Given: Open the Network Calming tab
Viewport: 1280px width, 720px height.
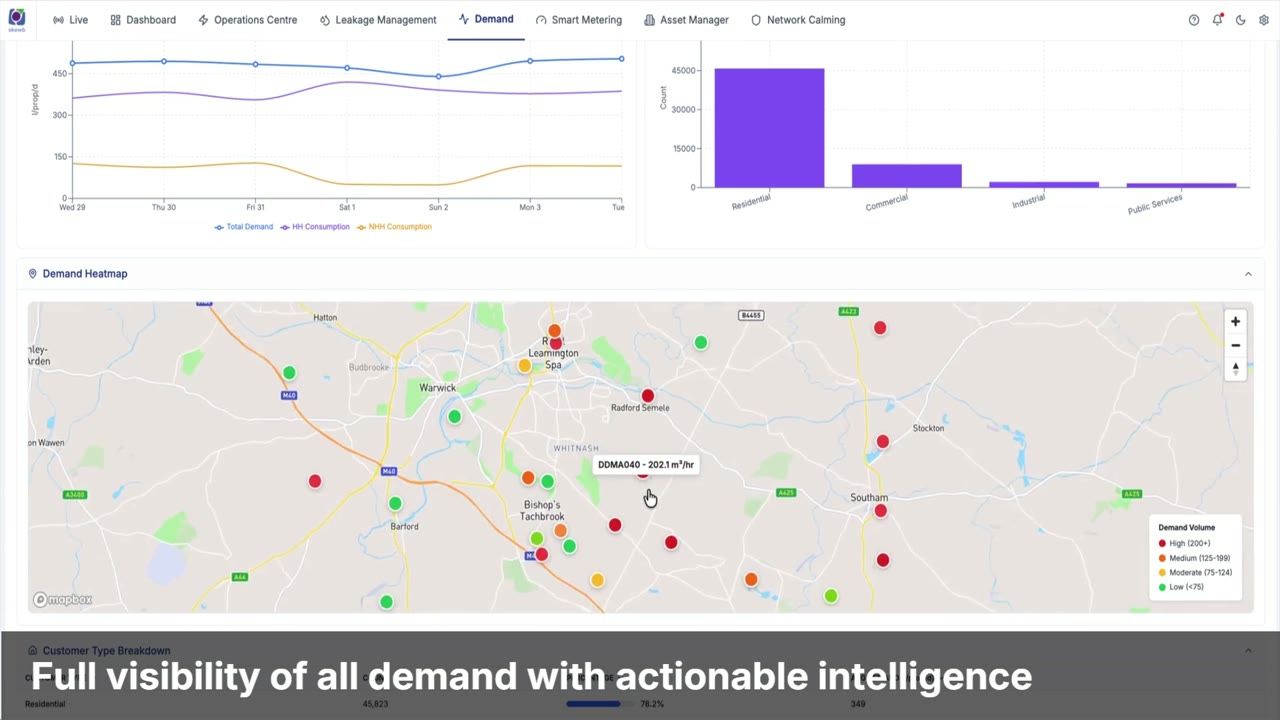Looking at the screenshot, I should [797, 20].
